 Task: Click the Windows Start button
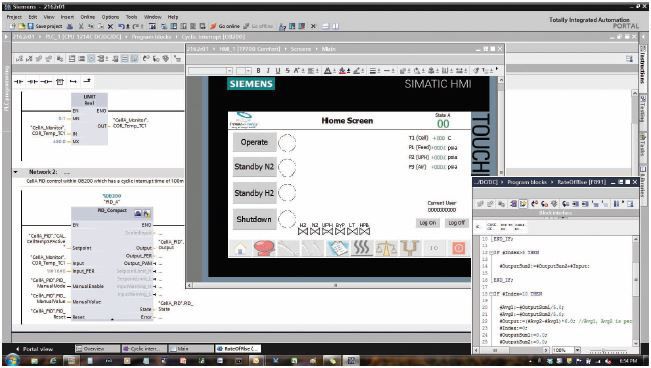pyautogui.click(x=11, y=360)
